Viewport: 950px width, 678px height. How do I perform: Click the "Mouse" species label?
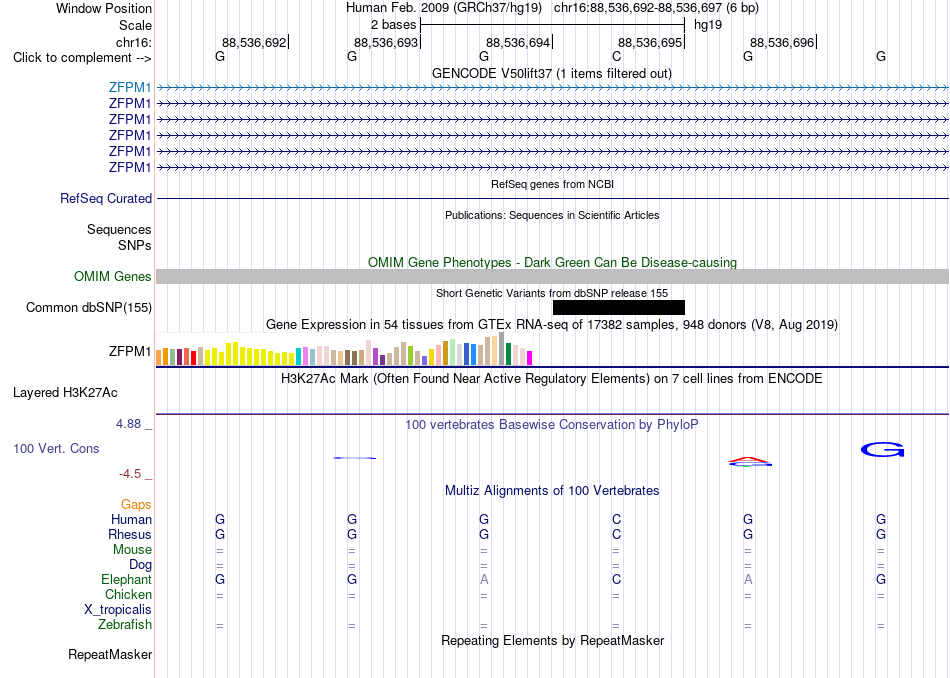132,550
